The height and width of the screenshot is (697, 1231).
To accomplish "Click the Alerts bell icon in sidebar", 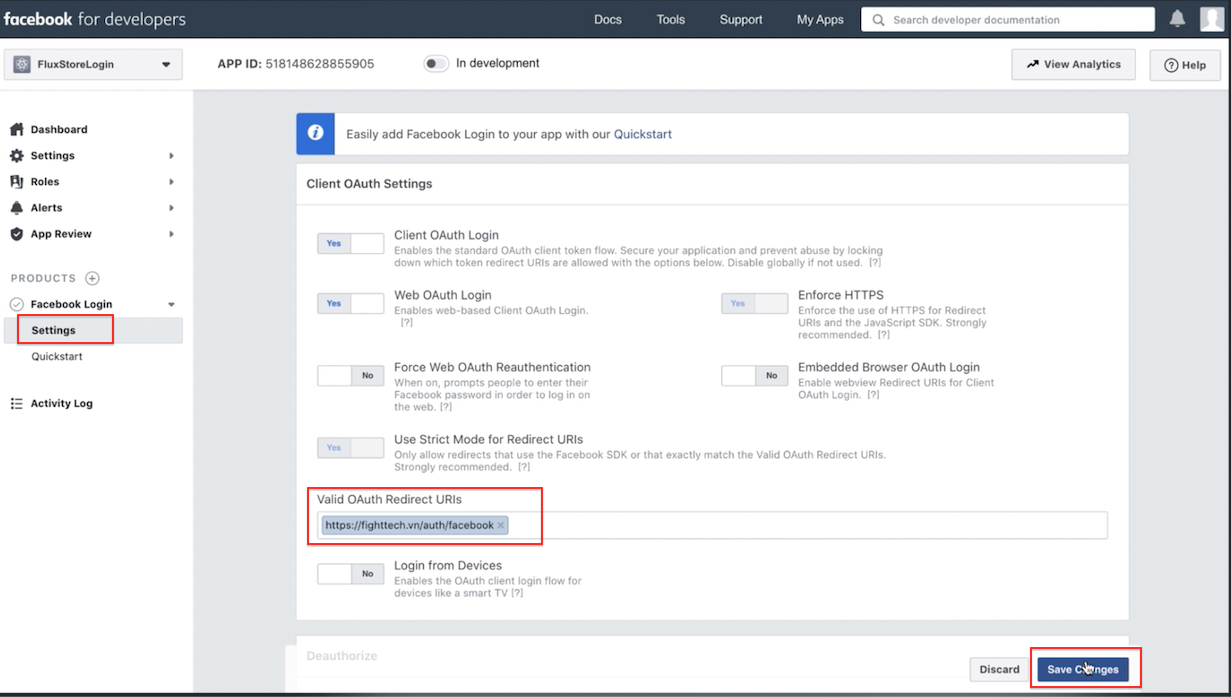I will pos(16,207).
